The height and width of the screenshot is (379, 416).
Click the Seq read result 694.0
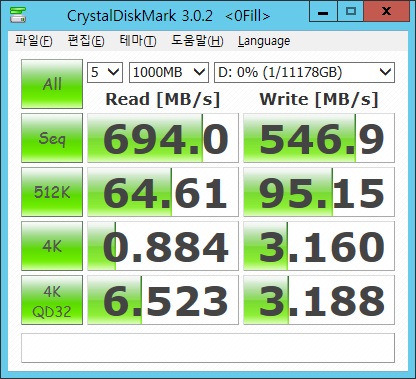pos(163,138)
